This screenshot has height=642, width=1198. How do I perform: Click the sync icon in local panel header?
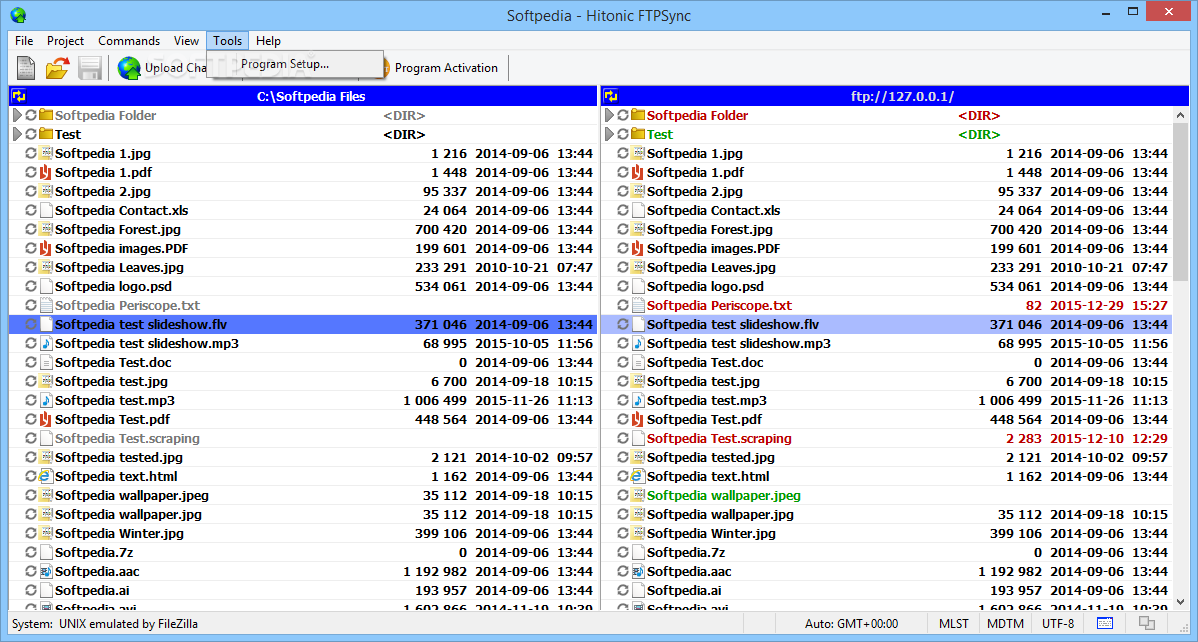click(18, 96)
